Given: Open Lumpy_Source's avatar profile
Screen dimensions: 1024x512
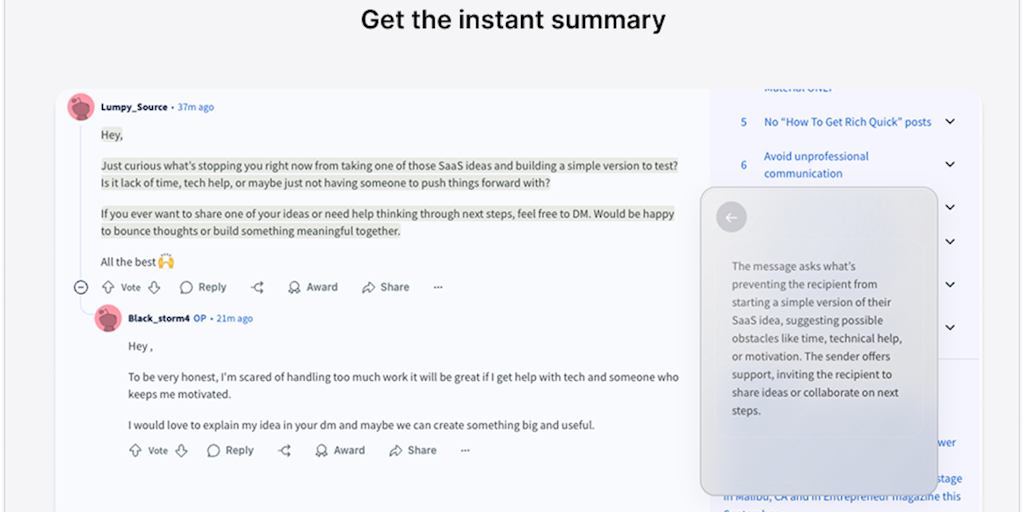Looking at the screenshot, I should [x=81, y=107].
